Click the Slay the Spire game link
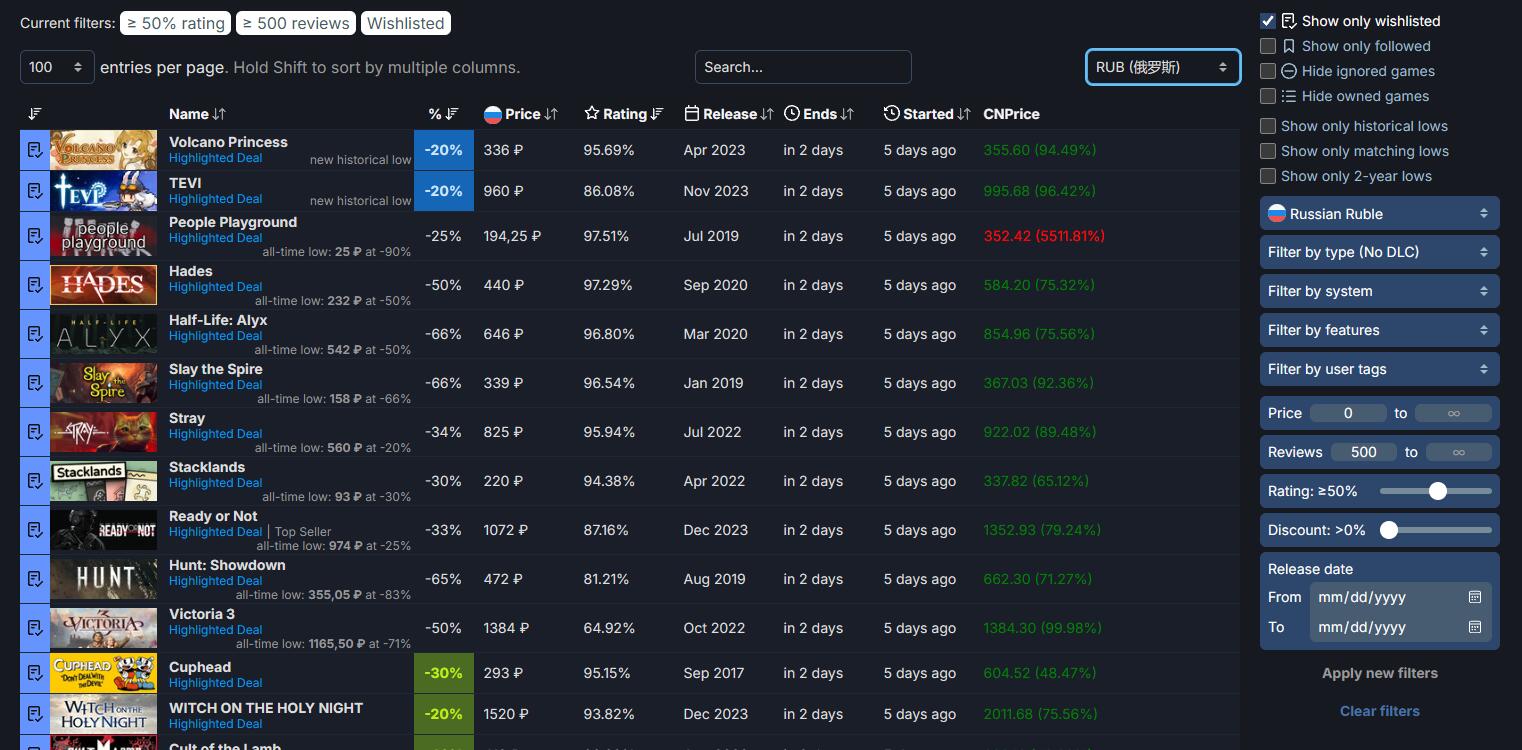The height and width of the screenshot is (750, 1522). click(215, 369)
